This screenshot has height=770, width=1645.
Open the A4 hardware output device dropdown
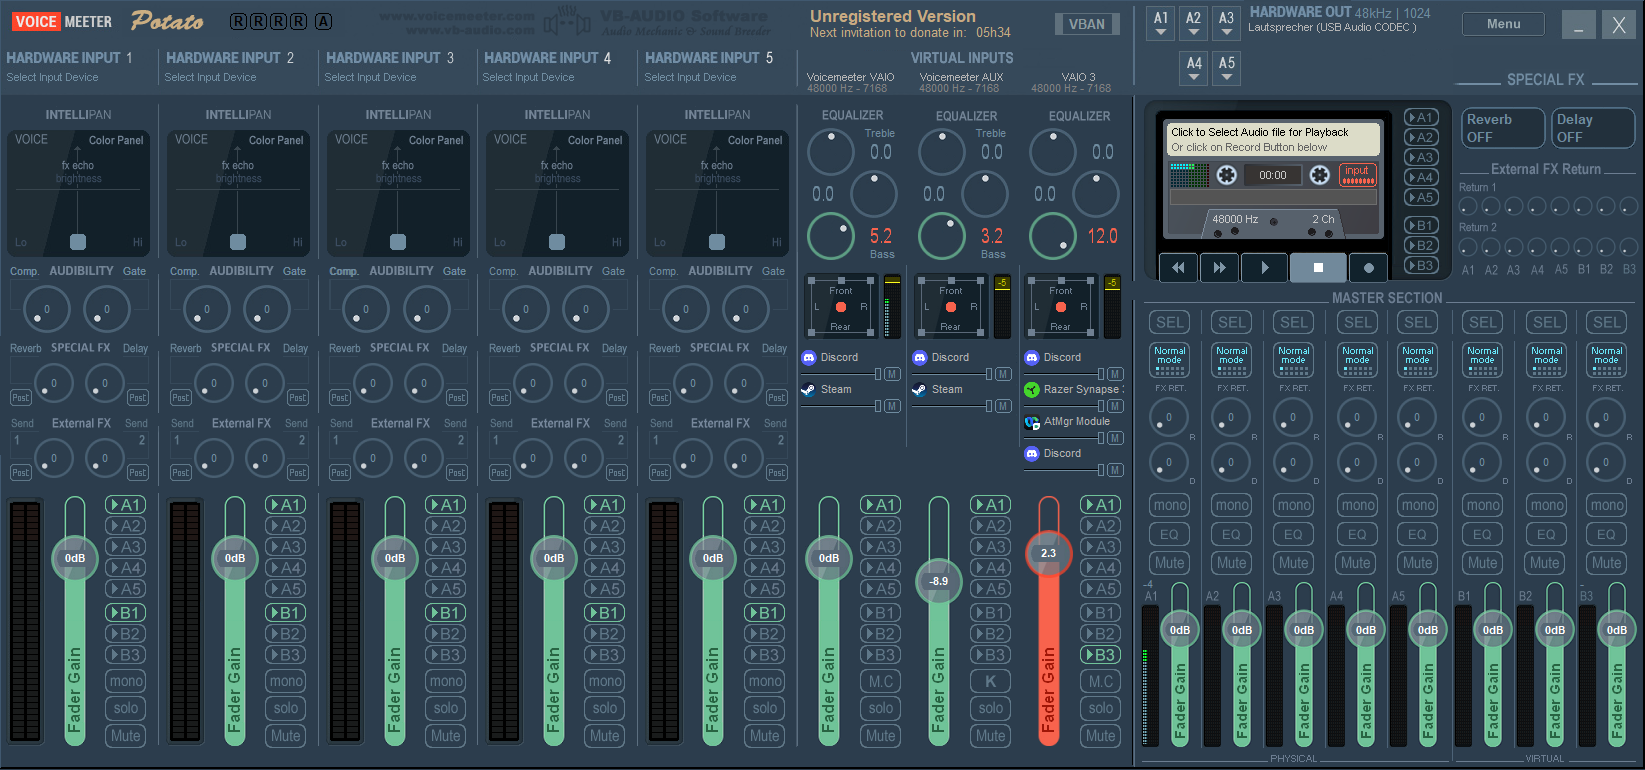tap(1194, 69)
